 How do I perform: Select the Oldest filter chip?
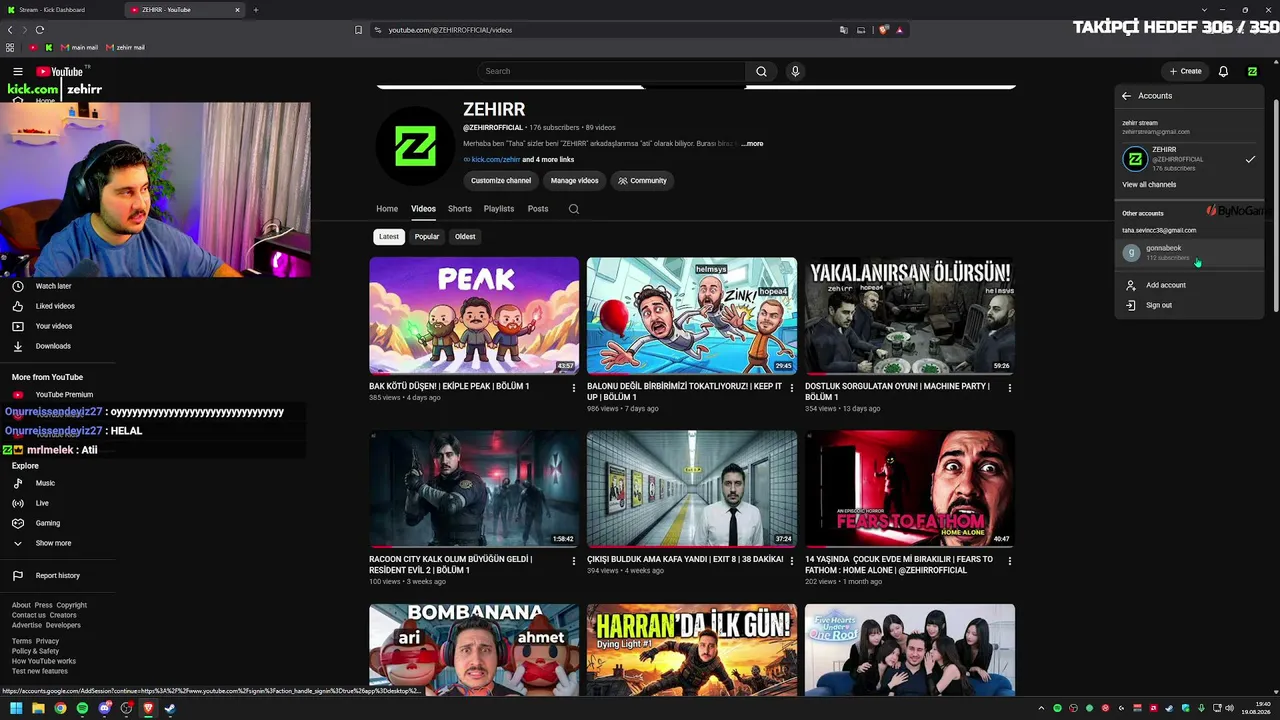coord(465,237)
